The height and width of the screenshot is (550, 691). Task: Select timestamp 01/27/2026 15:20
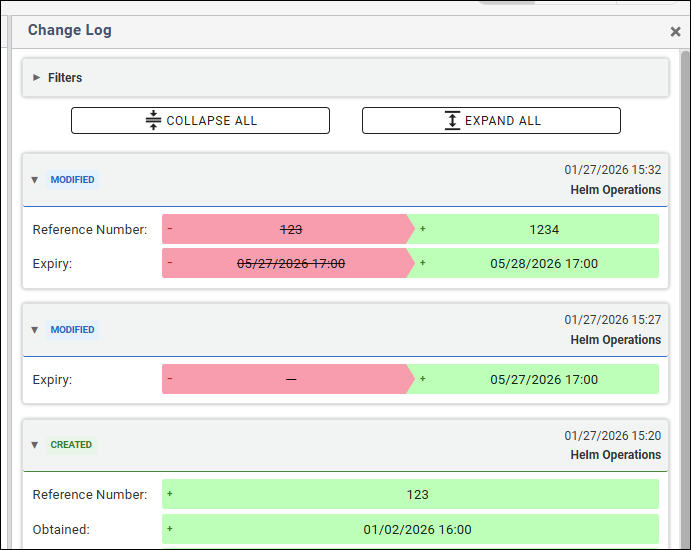point(613,435)
